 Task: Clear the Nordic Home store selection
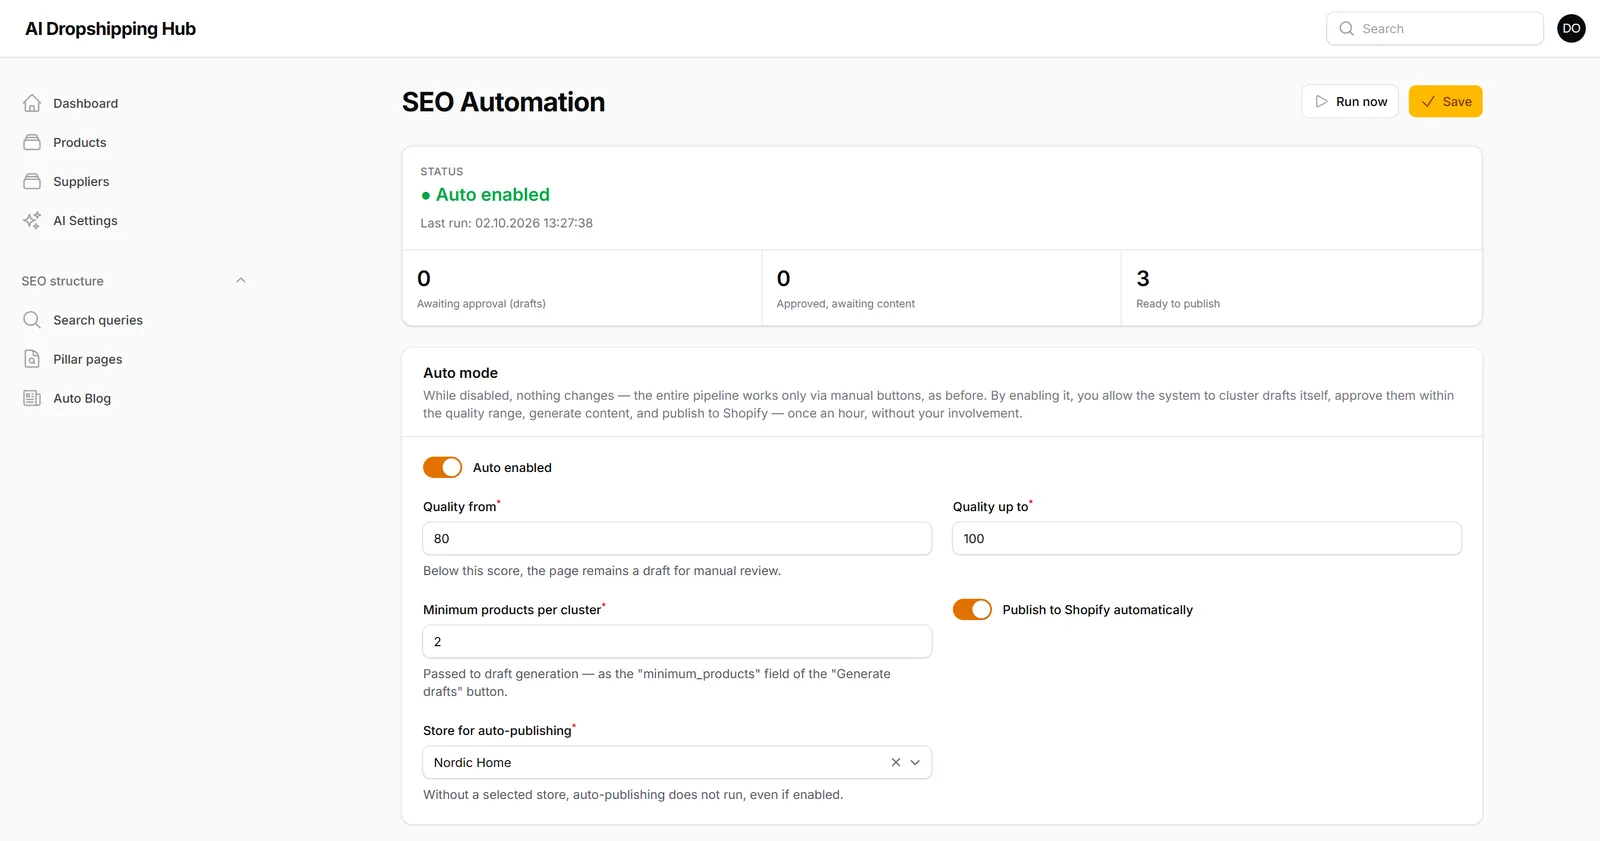(x=896, y=762)
